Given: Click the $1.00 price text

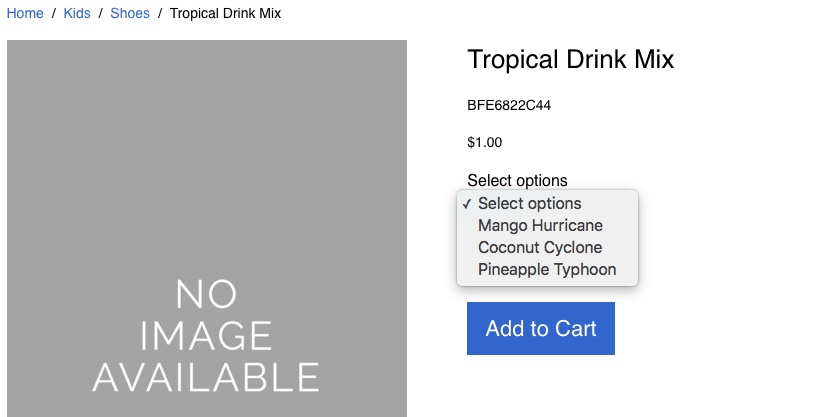Looking at the screenshot, I should click(485, 143).
